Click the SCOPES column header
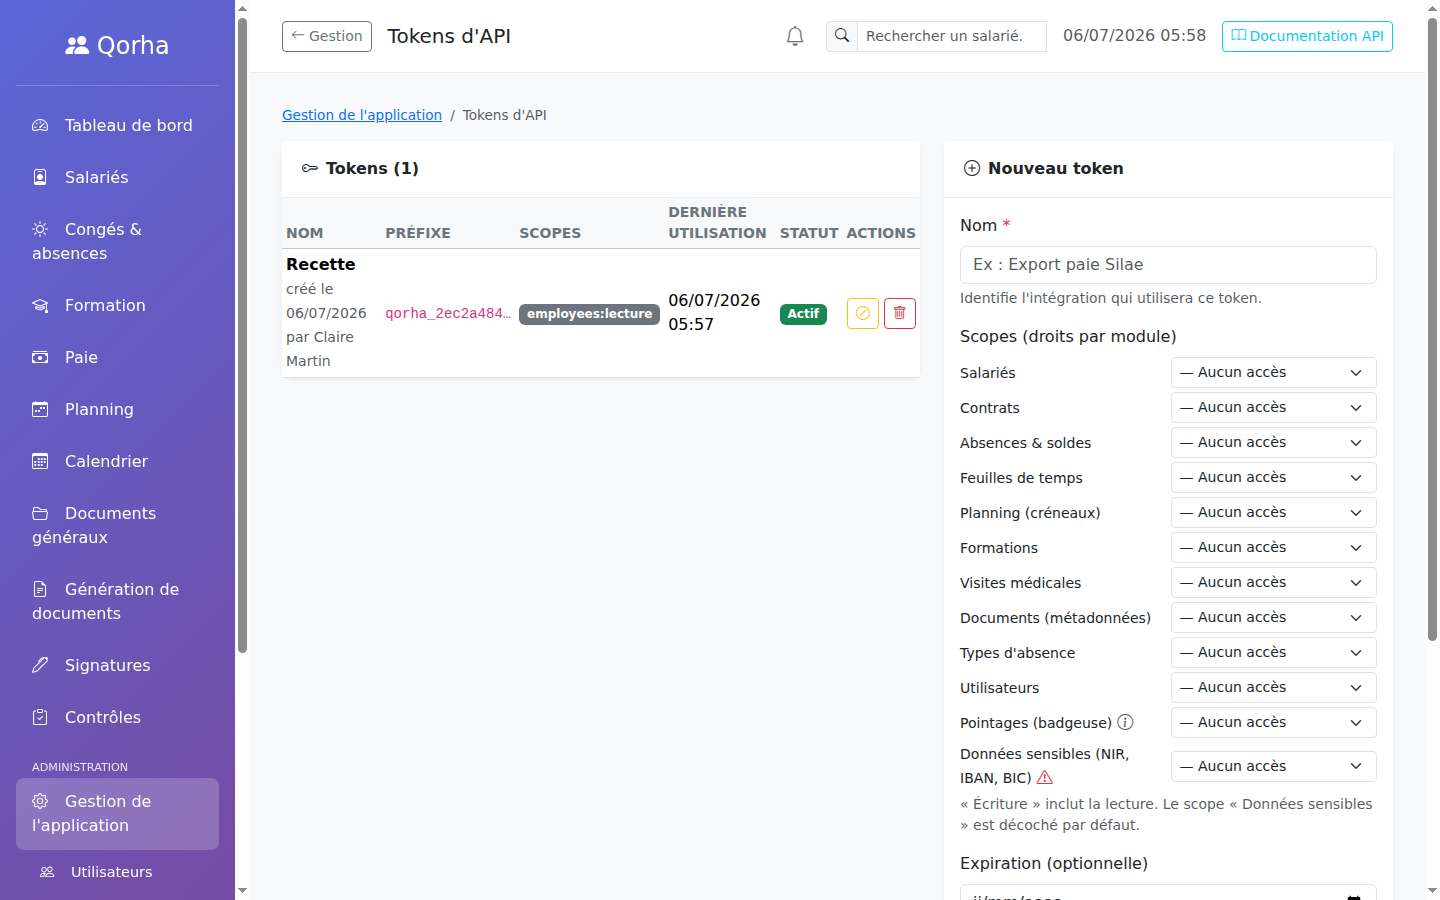 pyautogui.click(x=550, y=233)
